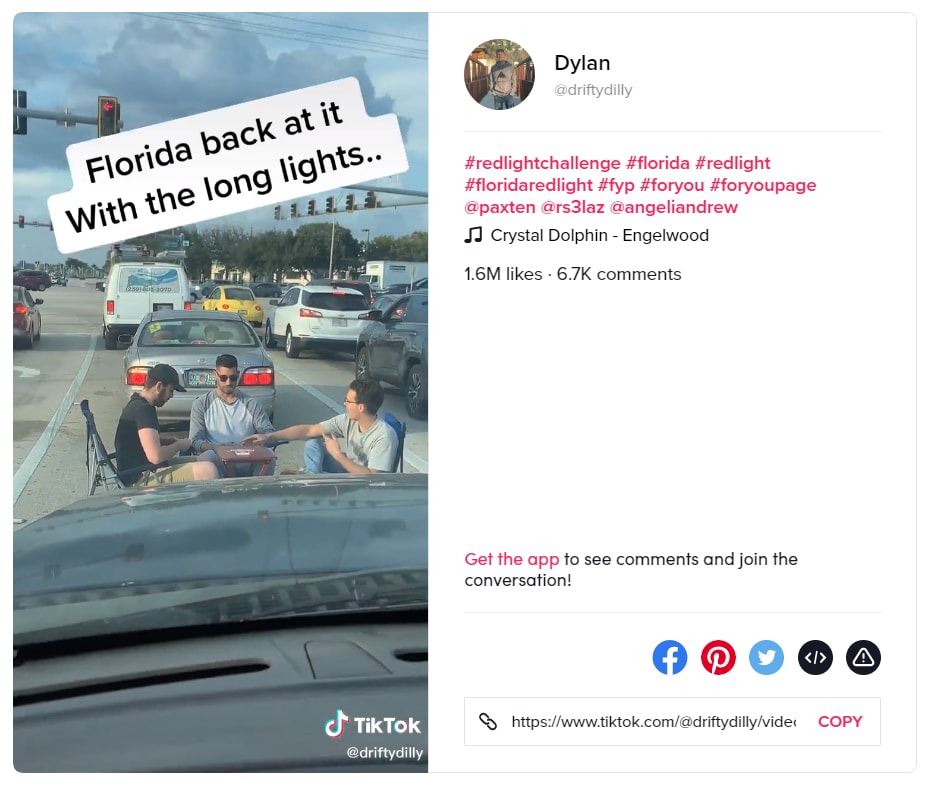
Task: Click the TikTok logo watermark
Action: pyautogui.click(x=373, y=724)
